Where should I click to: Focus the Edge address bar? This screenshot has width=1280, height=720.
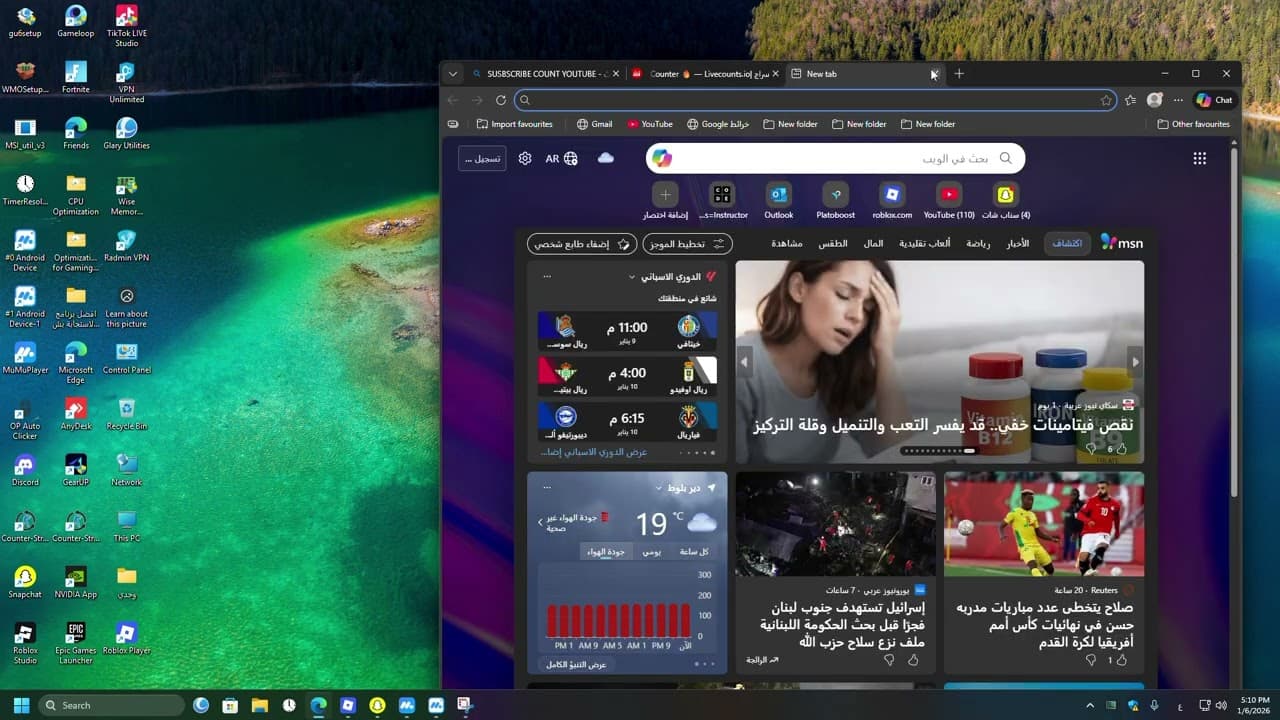click(815, 100)
